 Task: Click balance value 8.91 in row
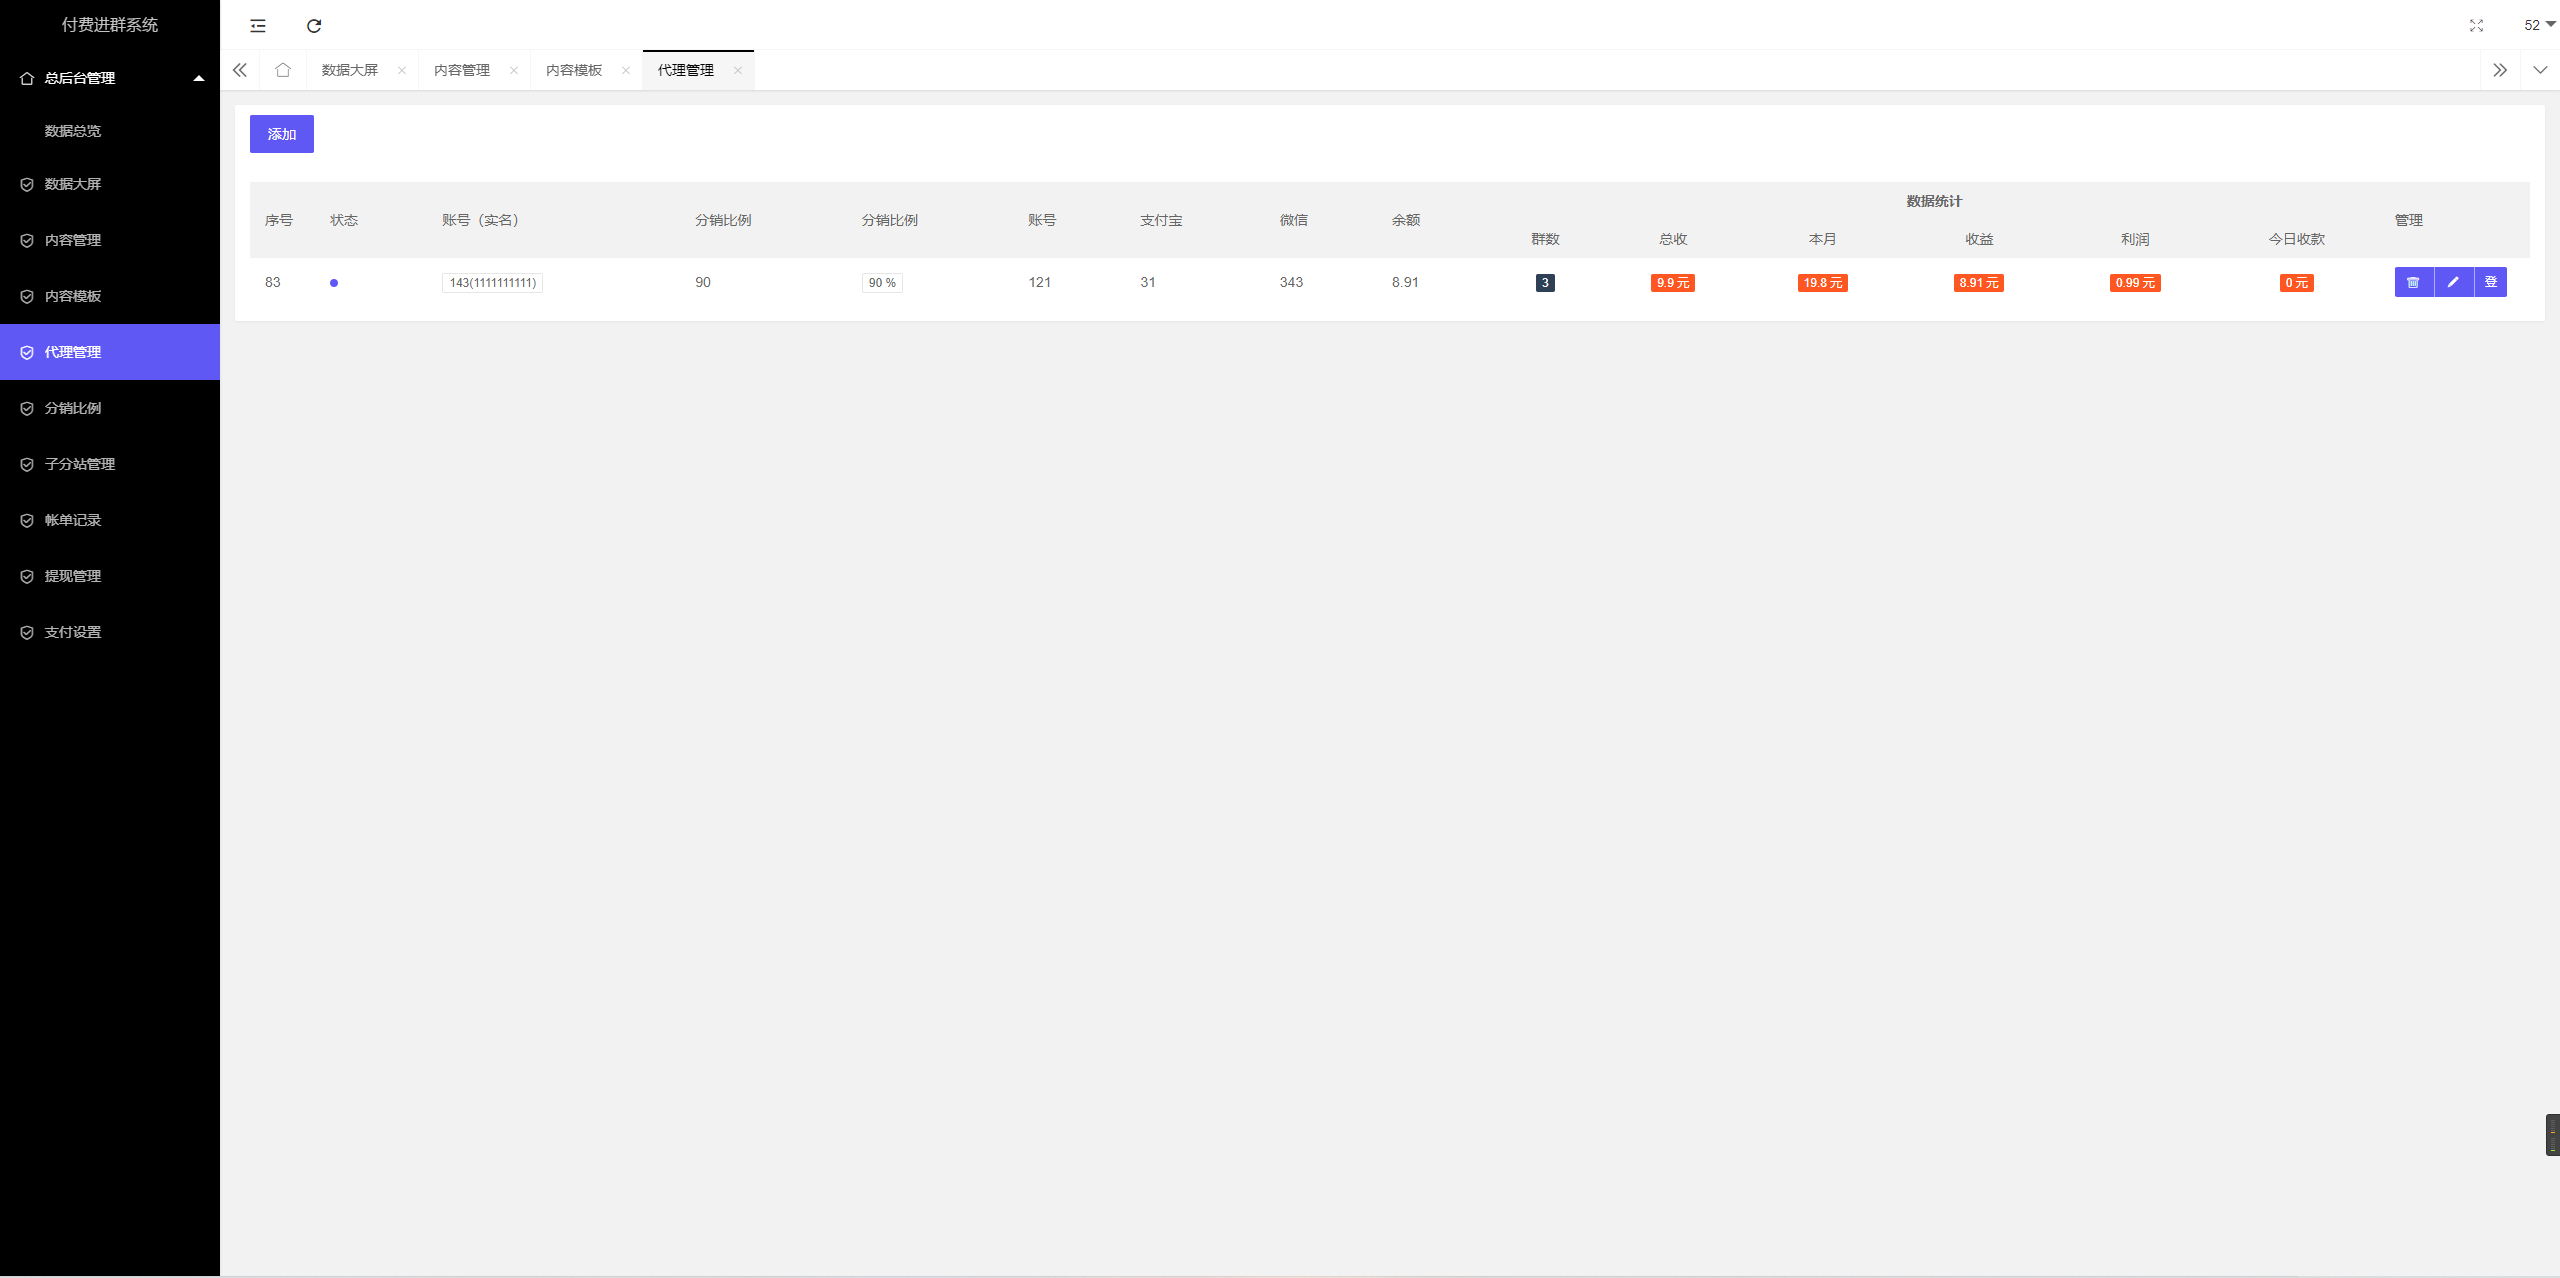pos(1405,282)
